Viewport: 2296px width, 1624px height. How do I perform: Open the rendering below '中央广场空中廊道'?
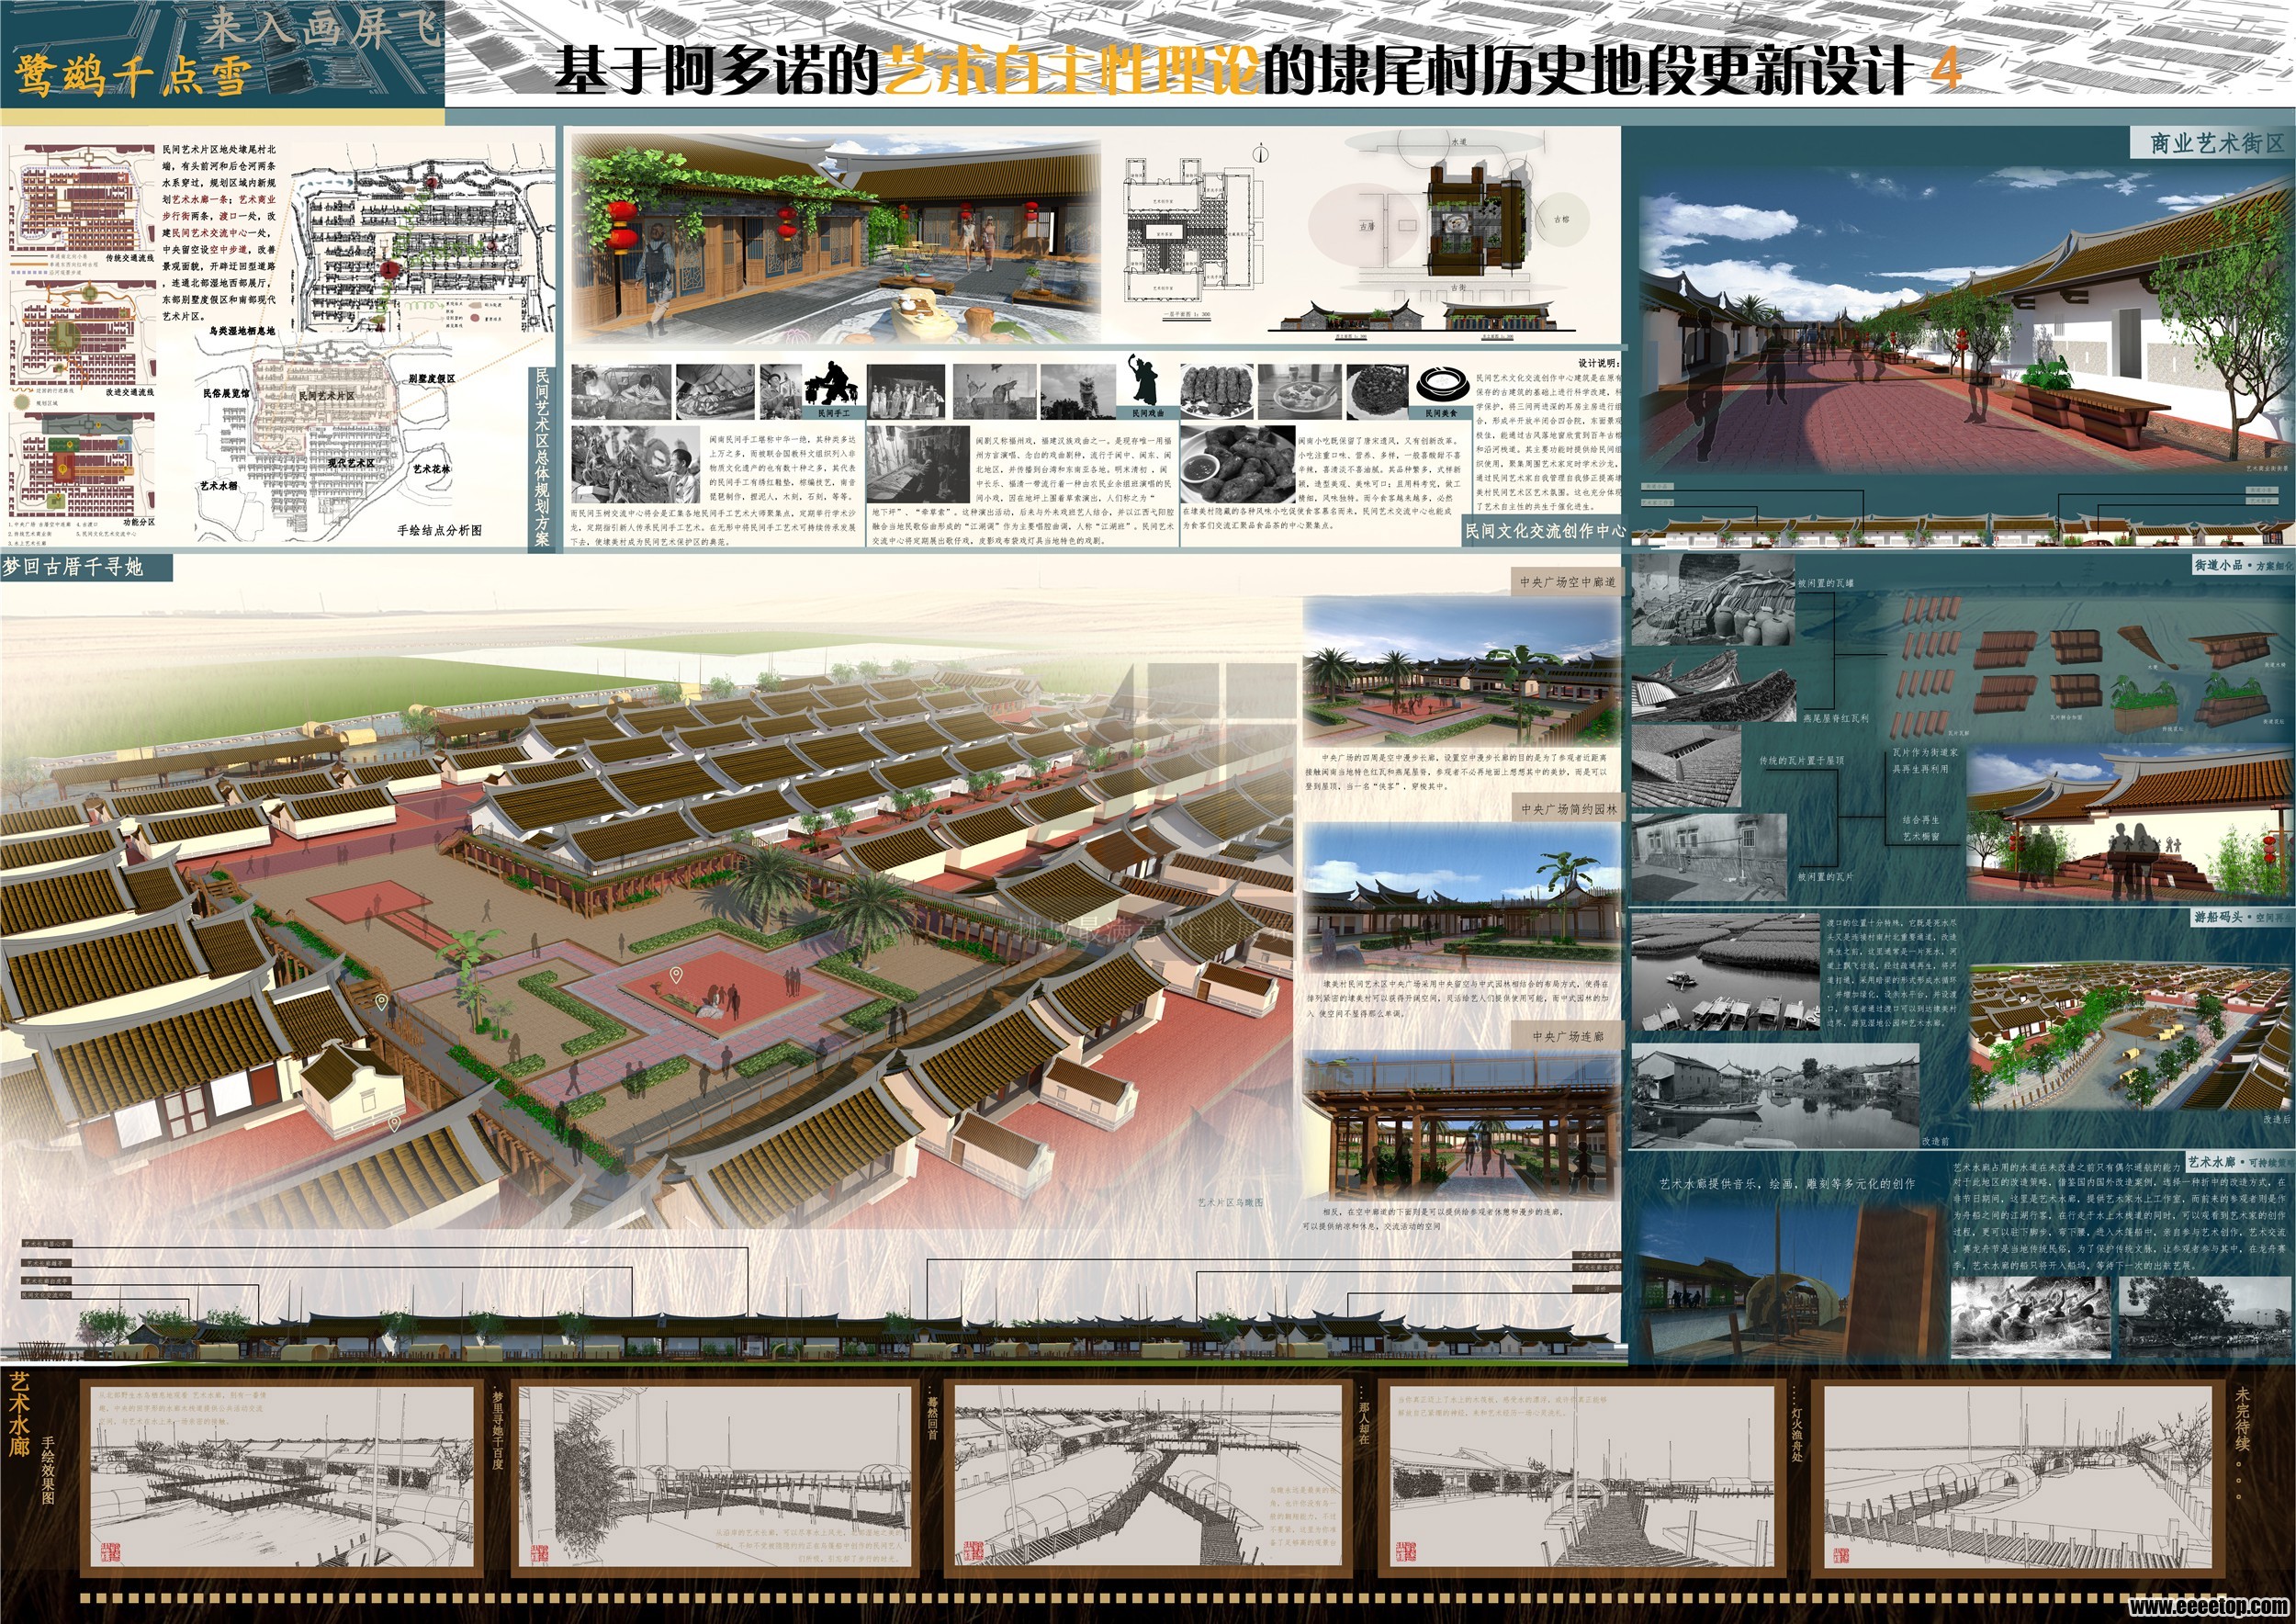click(x=1462, y=671)
